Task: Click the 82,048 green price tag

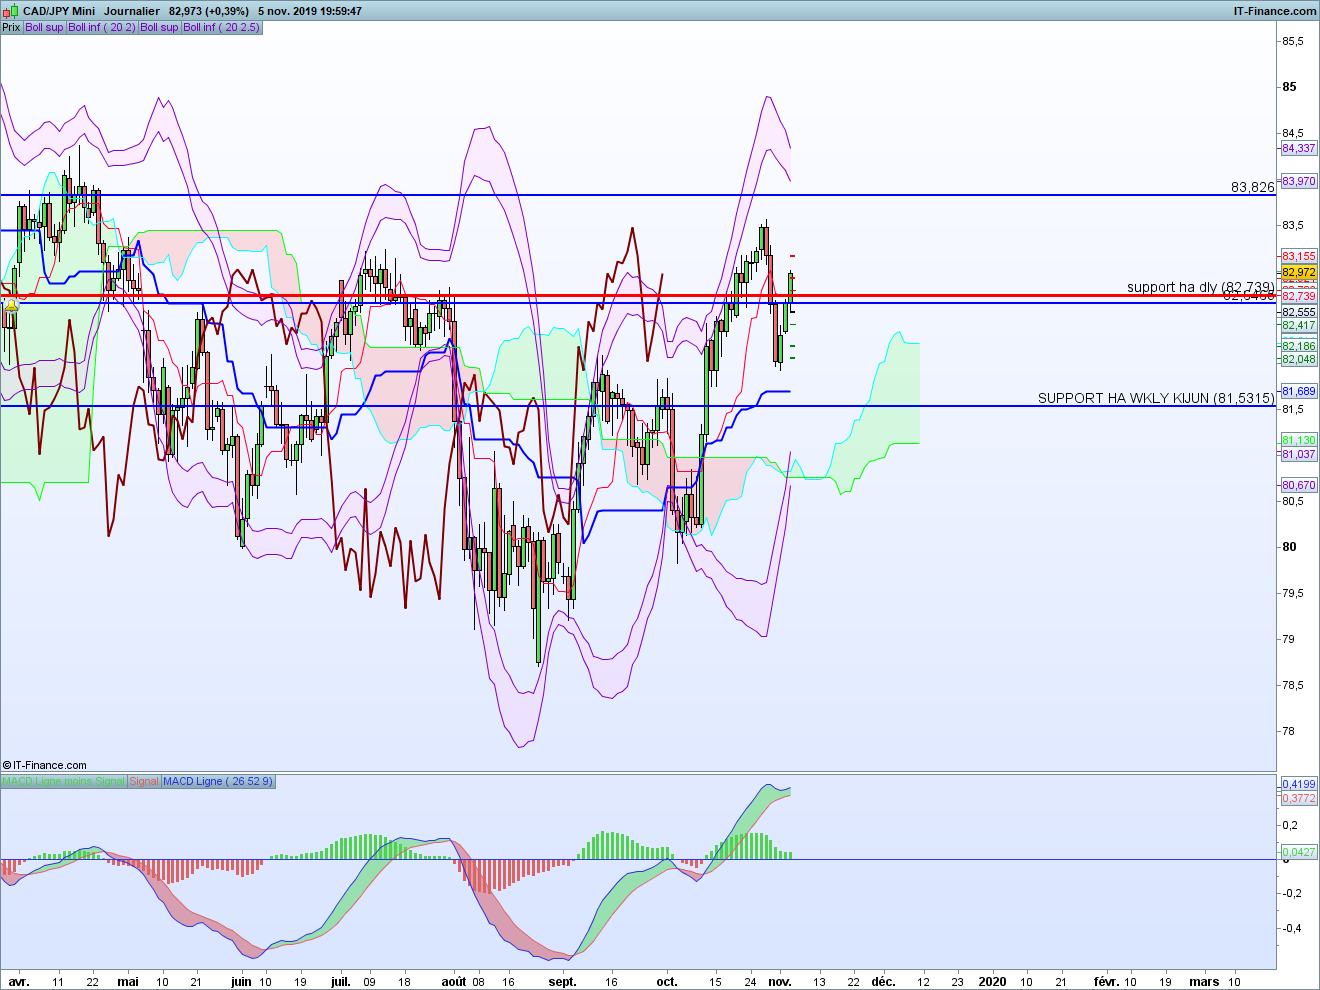Action: [1299, 359]
